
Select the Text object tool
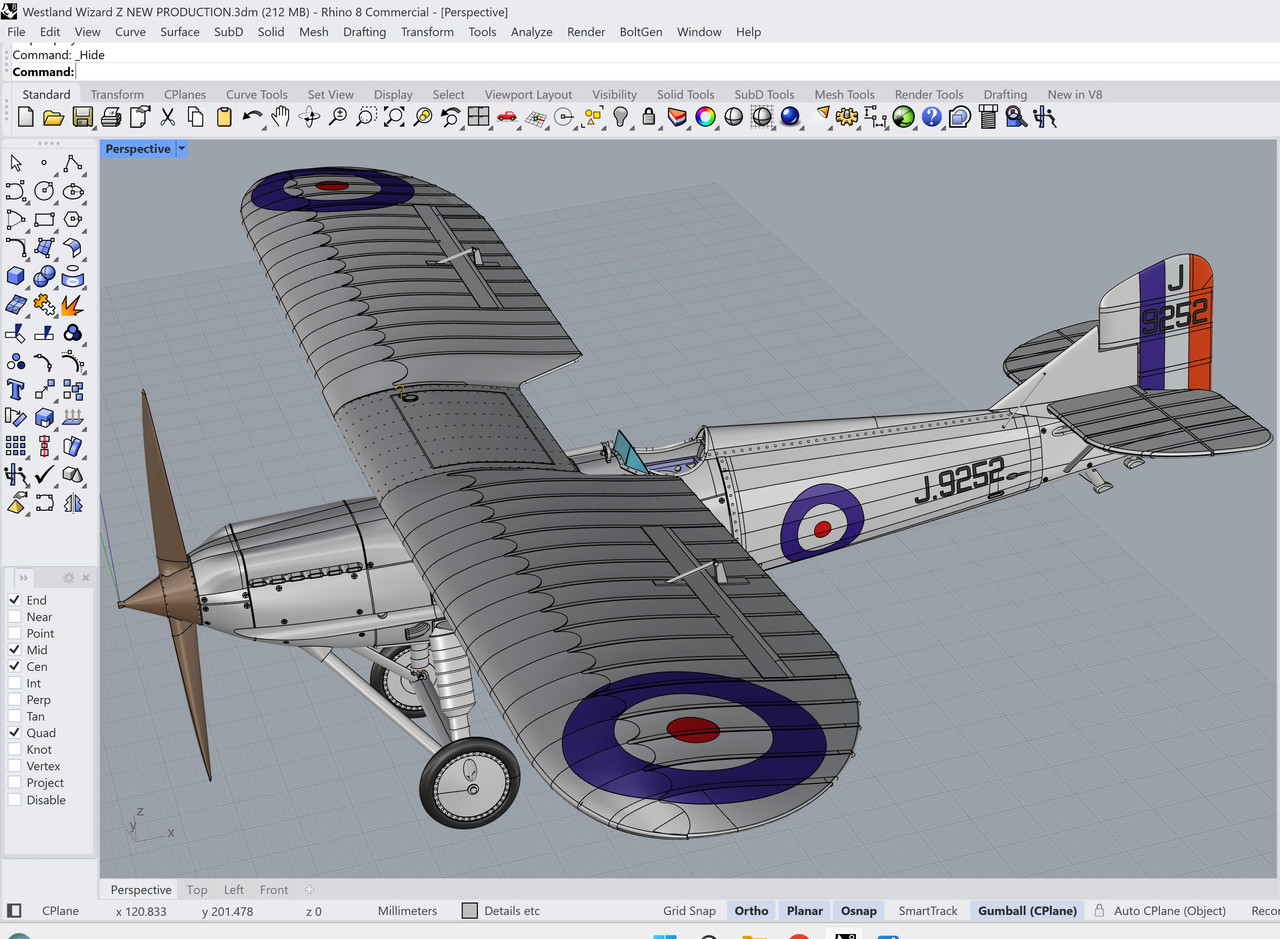pyautogui.click(x=15, y=389)
